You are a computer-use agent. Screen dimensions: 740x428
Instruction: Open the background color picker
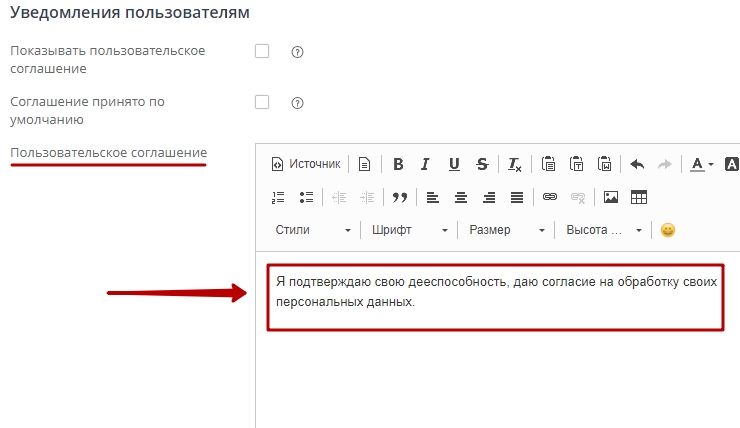732,164
